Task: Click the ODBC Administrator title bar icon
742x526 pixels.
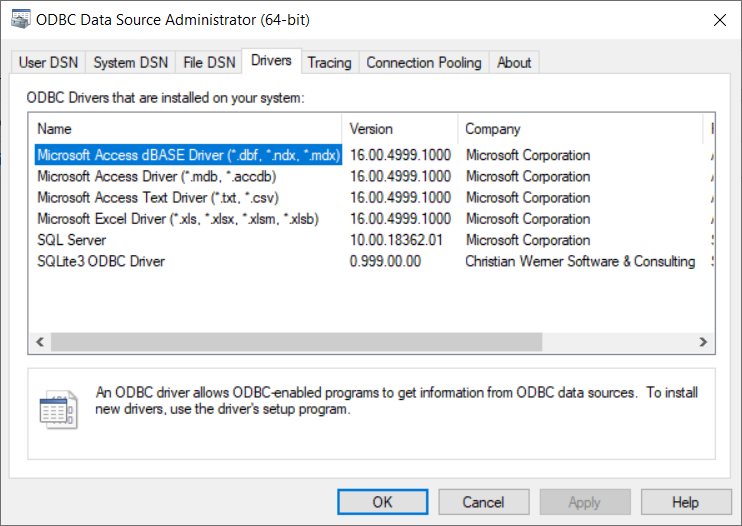Action: [19, 19]
